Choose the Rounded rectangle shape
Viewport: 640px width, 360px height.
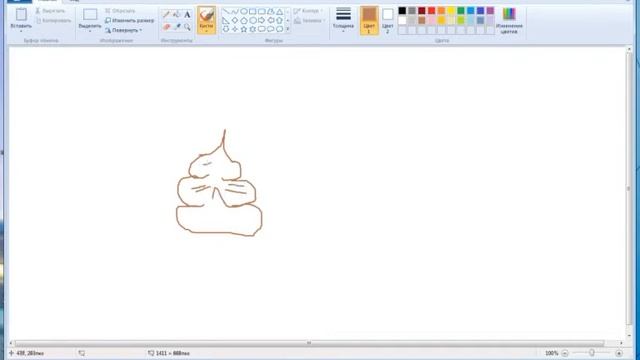click(x=262, y=11)
